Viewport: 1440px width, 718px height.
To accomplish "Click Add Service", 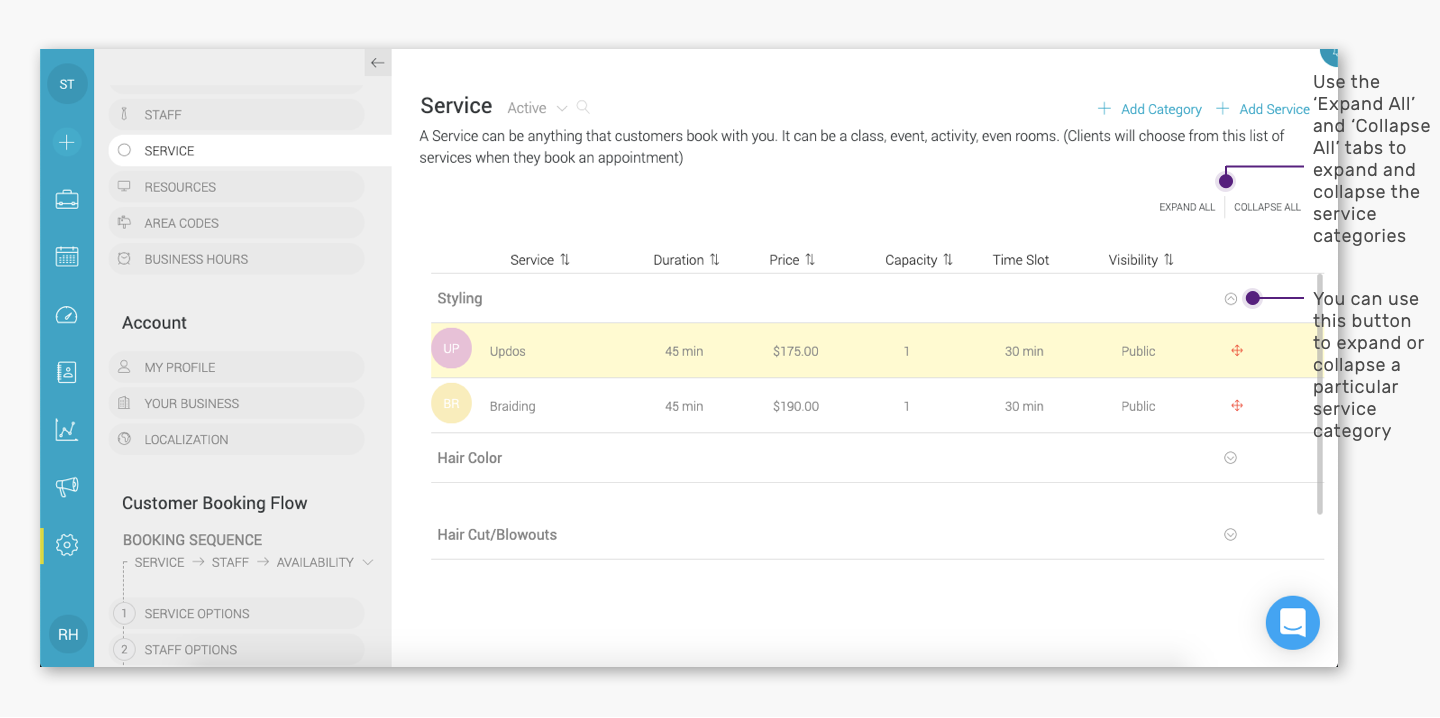I will [1263, 109].
